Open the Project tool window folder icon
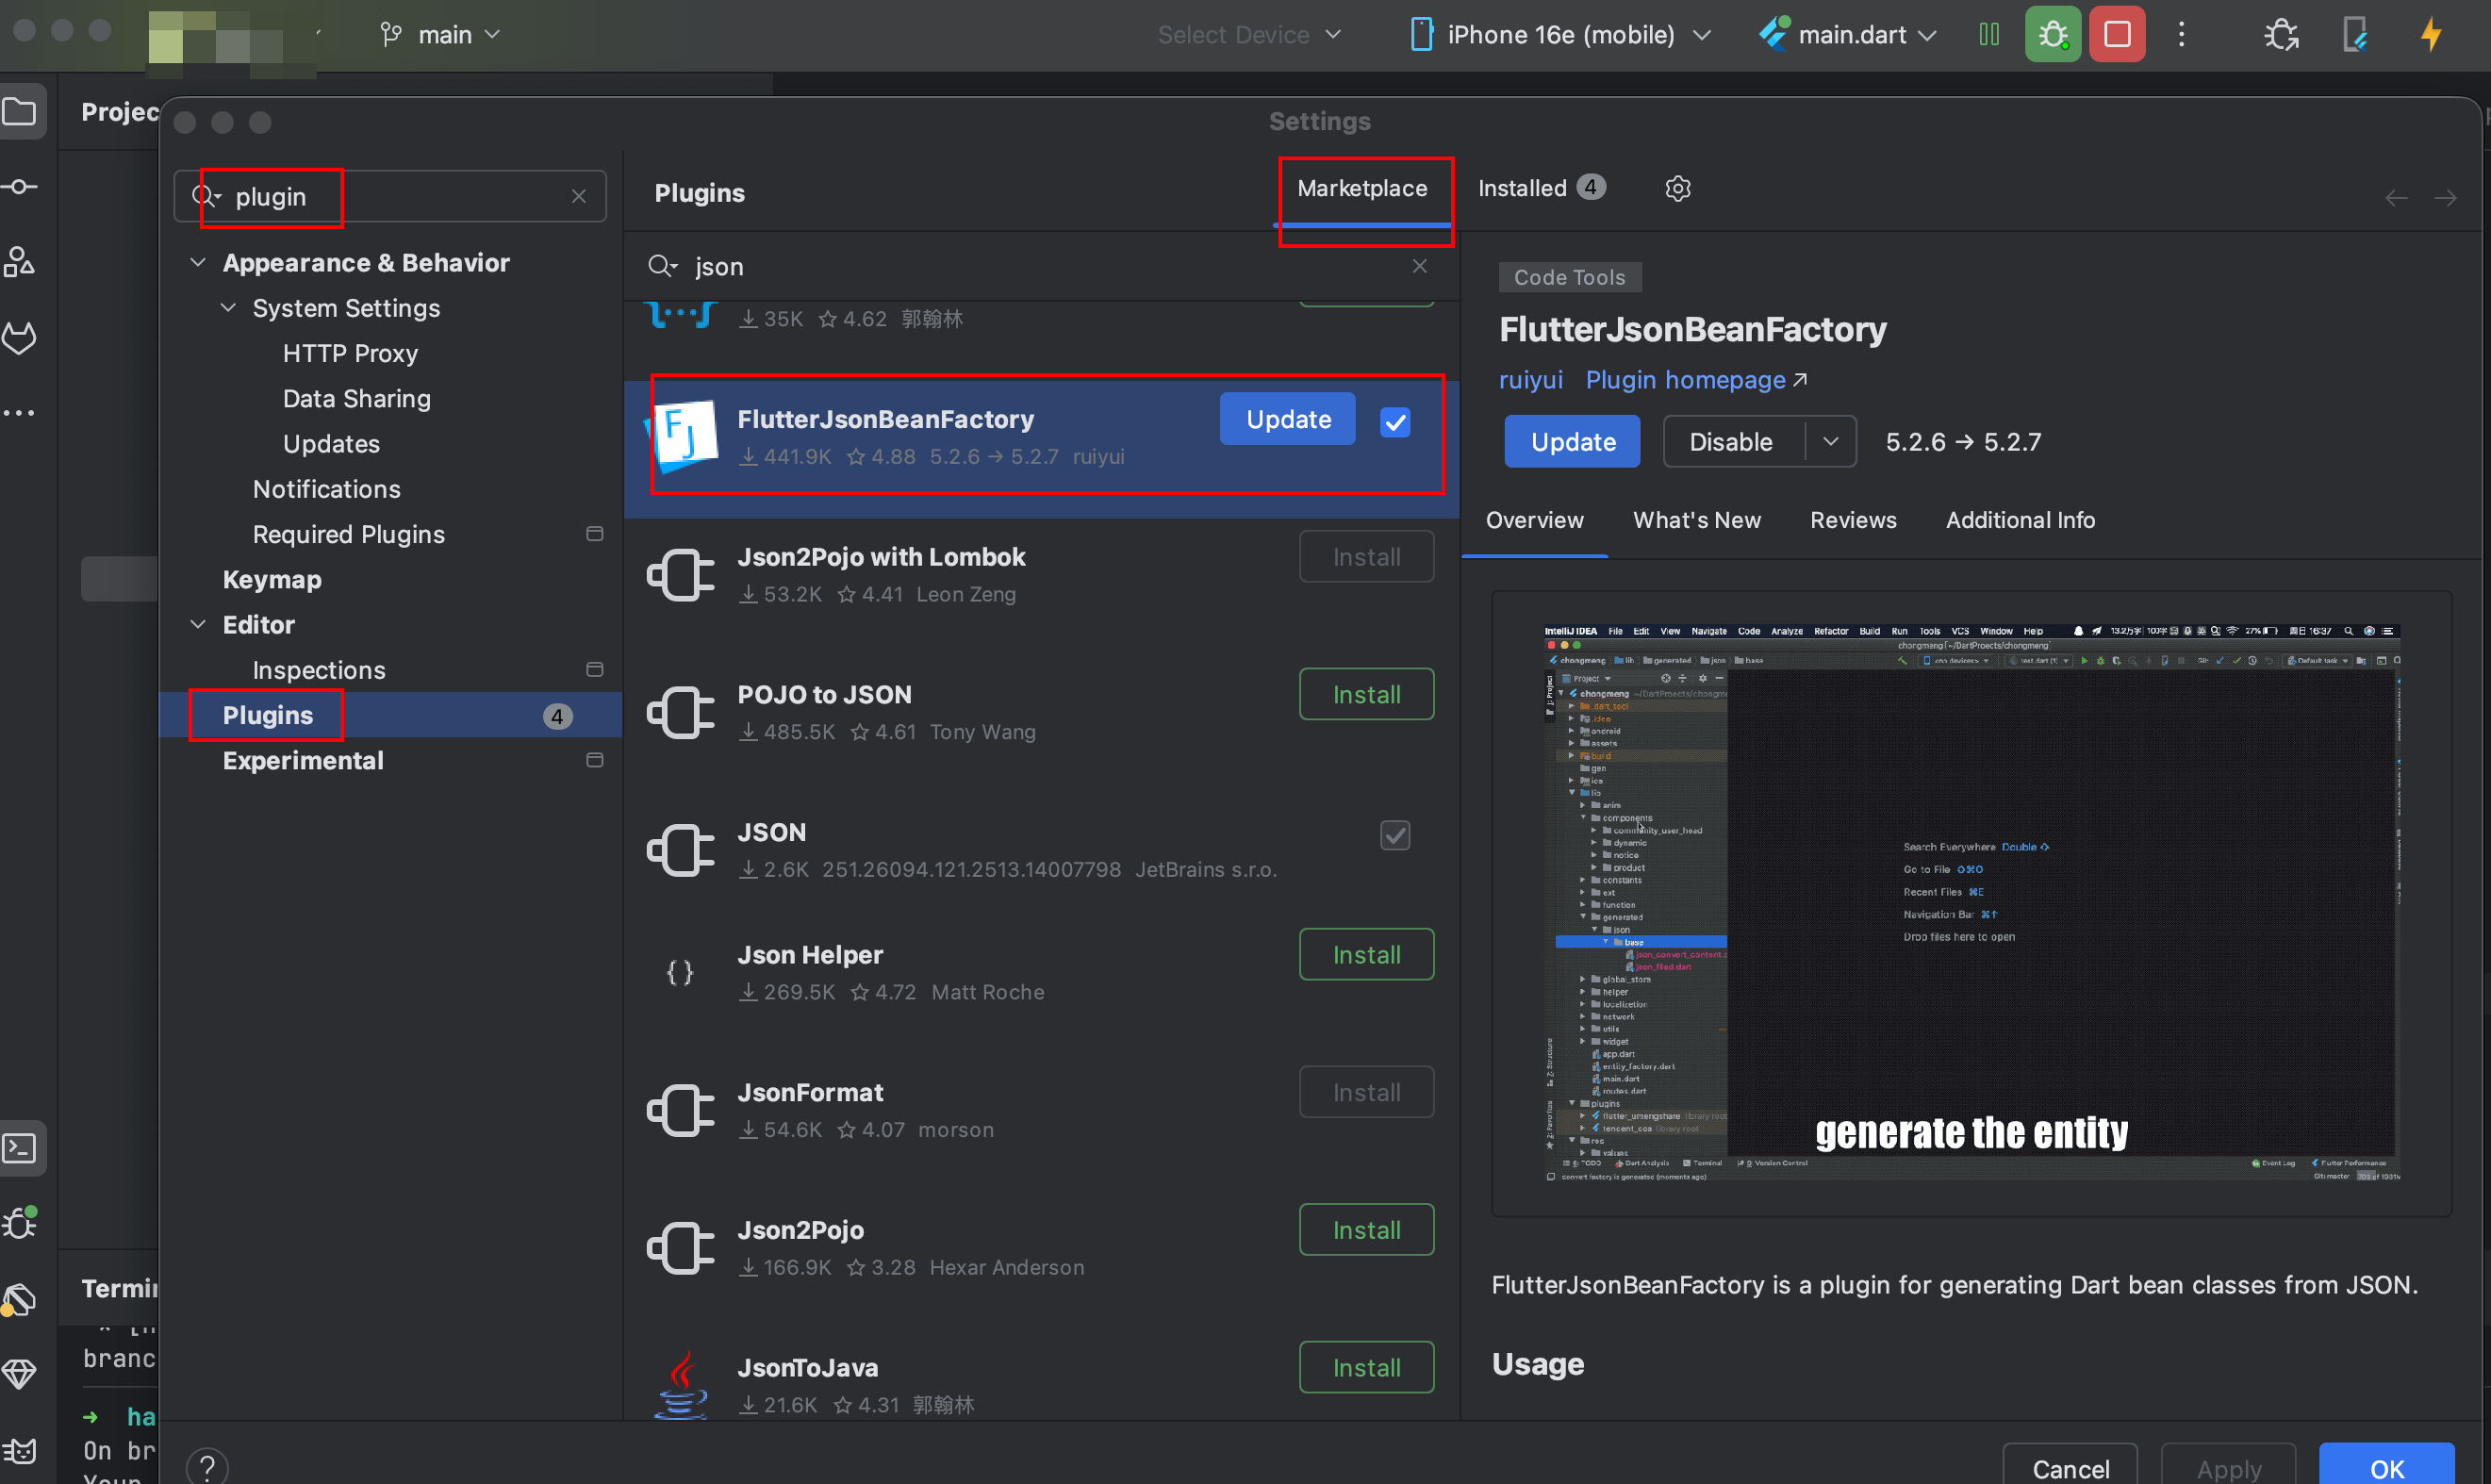 tap(21, 111)
